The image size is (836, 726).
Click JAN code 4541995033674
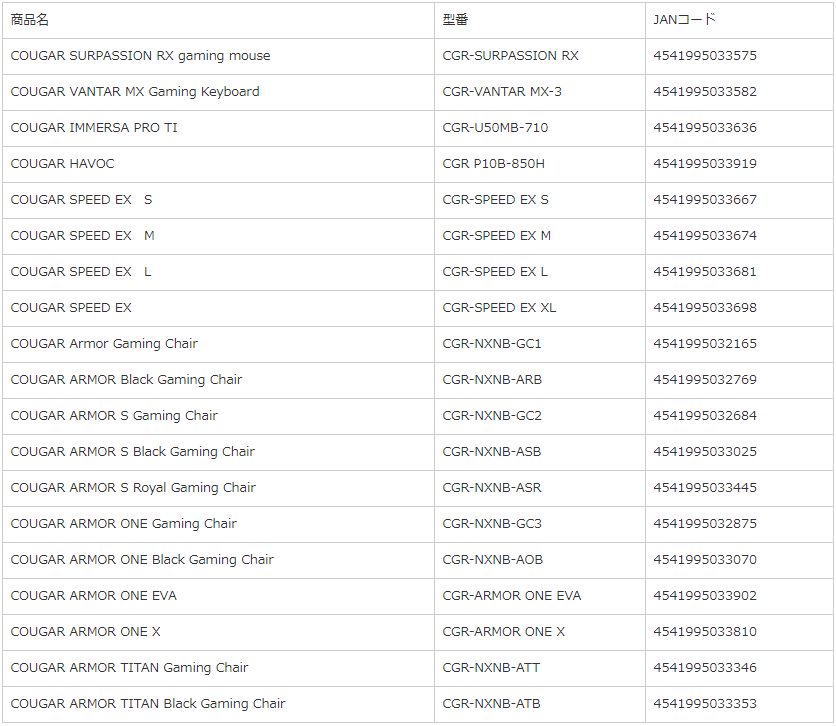point(705,236)
